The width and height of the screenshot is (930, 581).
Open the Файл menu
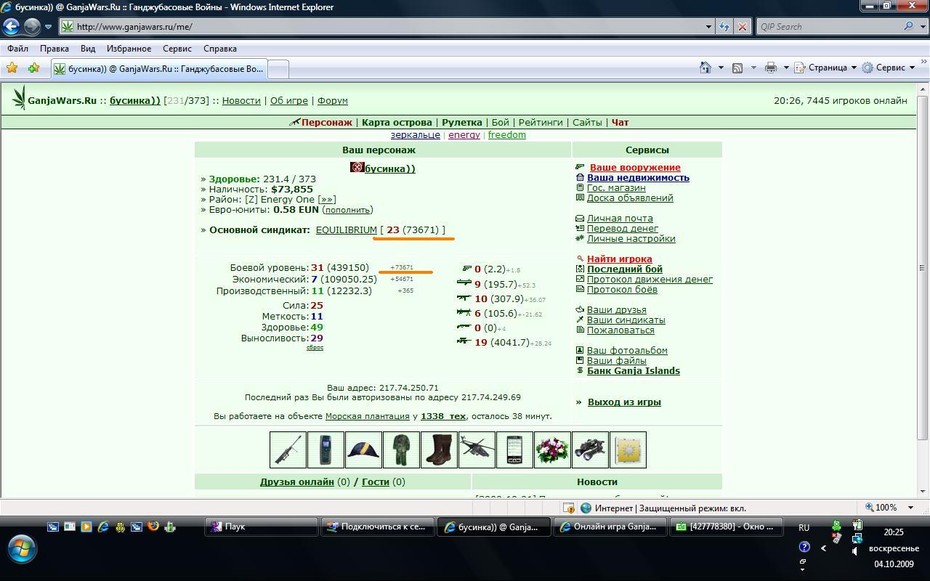(x=18, y=49)
